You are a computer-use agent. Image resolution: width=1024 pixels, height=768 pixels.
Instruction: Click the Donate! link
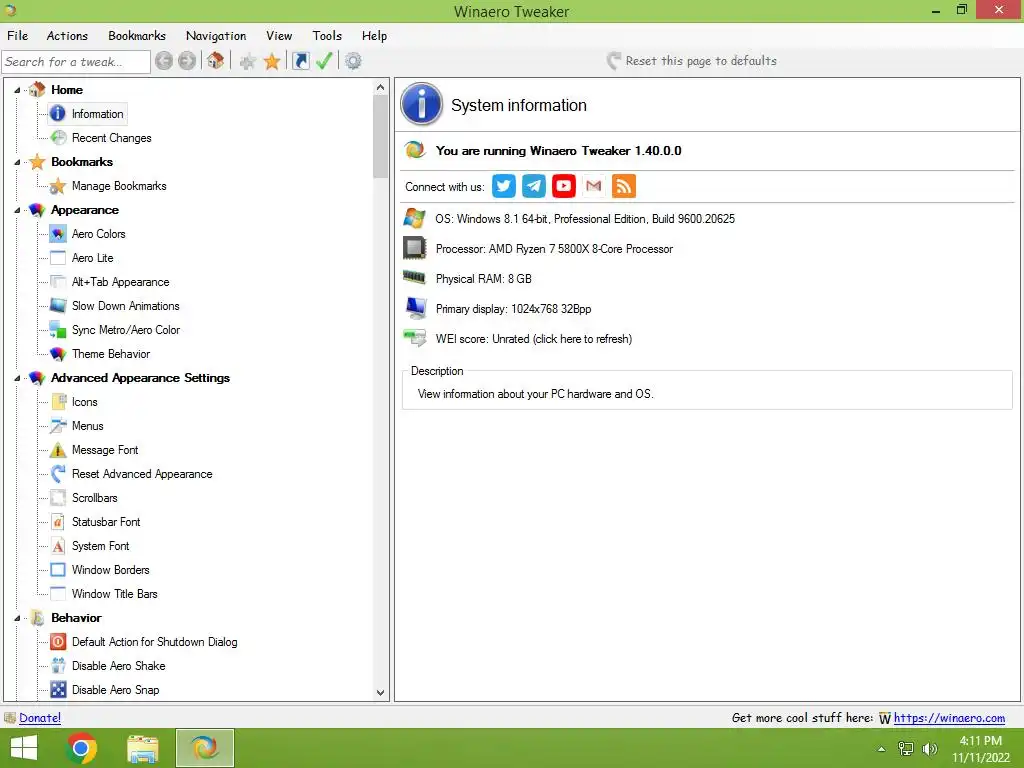click(x=40, y=718)
